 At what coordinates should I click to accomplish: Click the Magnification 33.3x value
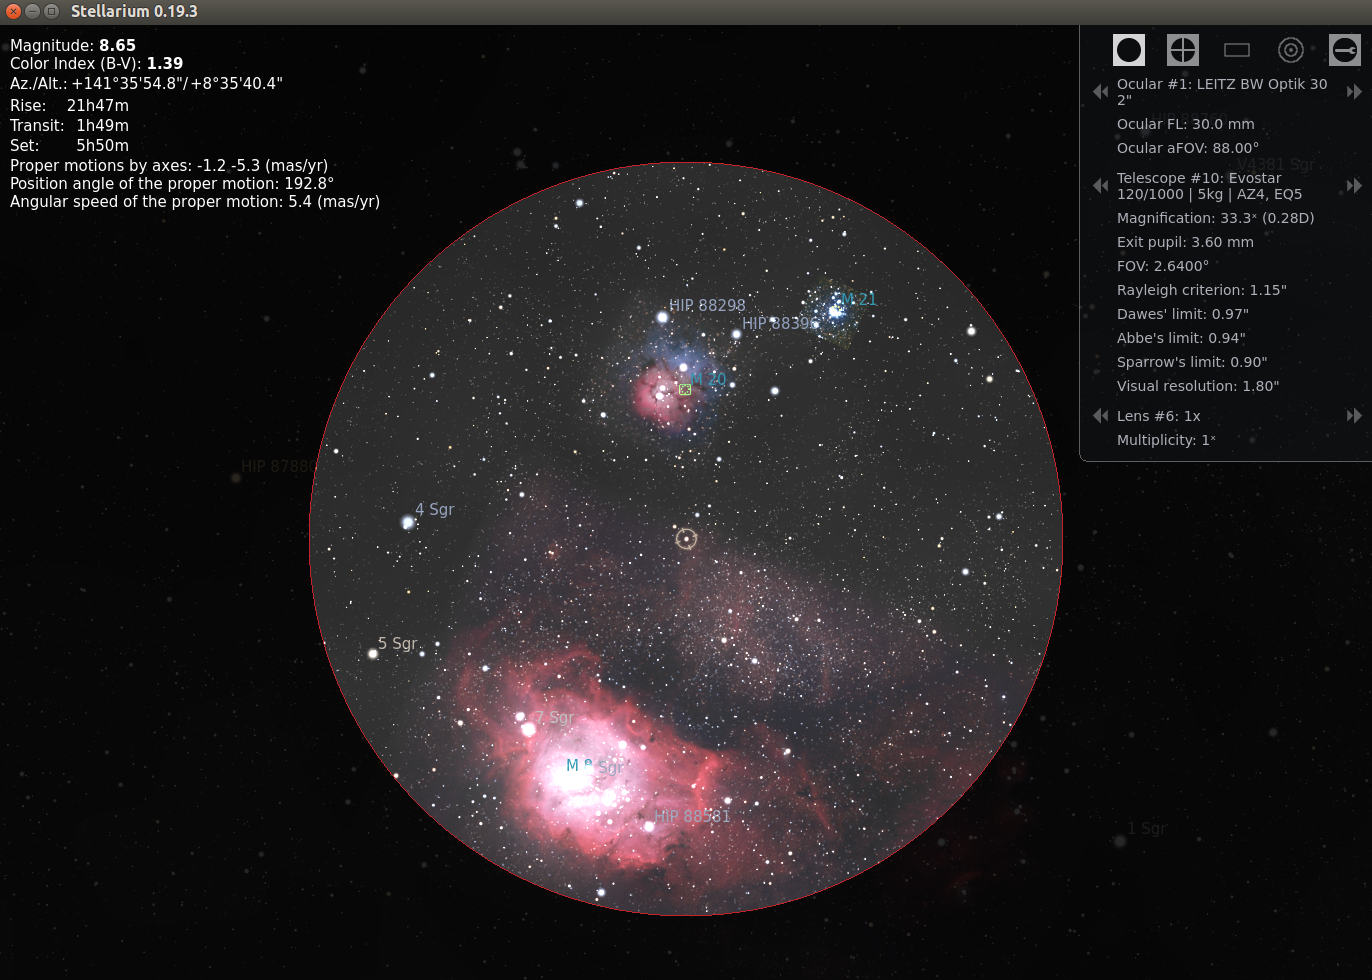1216,218
